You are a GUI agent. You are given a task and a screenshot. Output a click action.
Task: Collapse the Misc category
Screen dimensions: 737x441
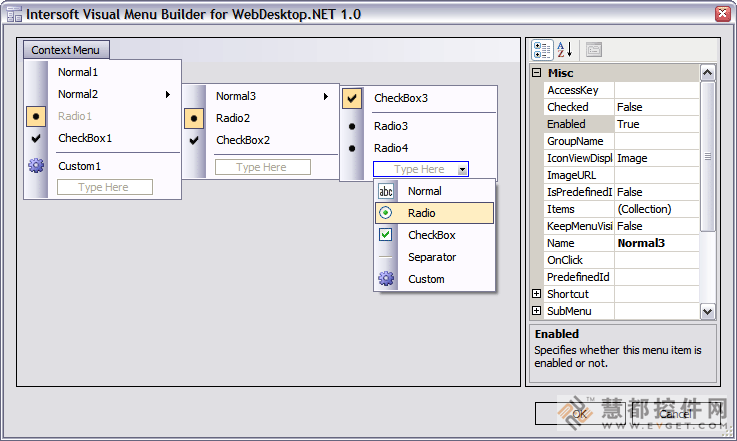pos(536,73)
